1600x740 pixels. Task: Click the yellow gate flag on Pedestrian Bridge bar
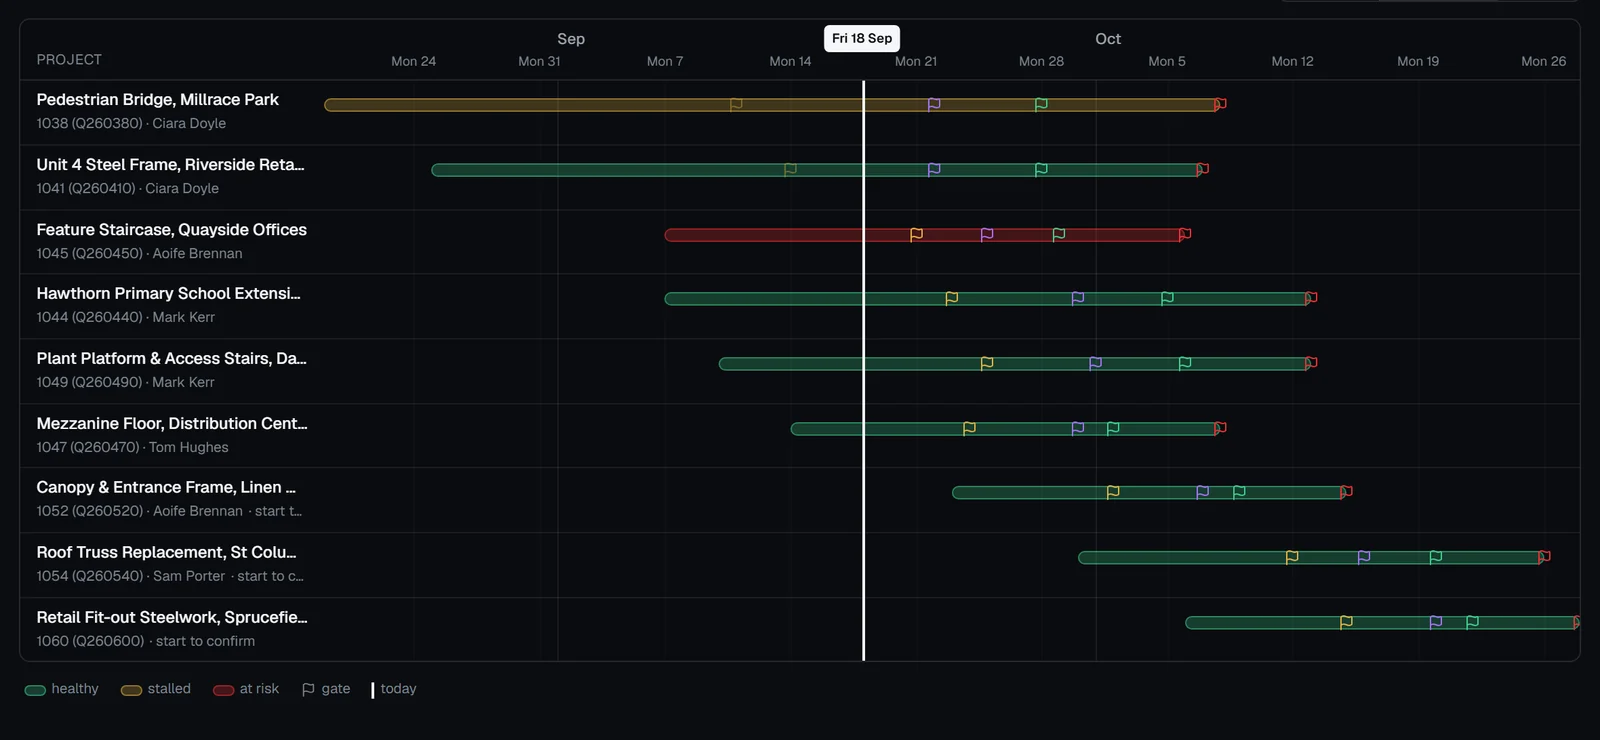736,104
